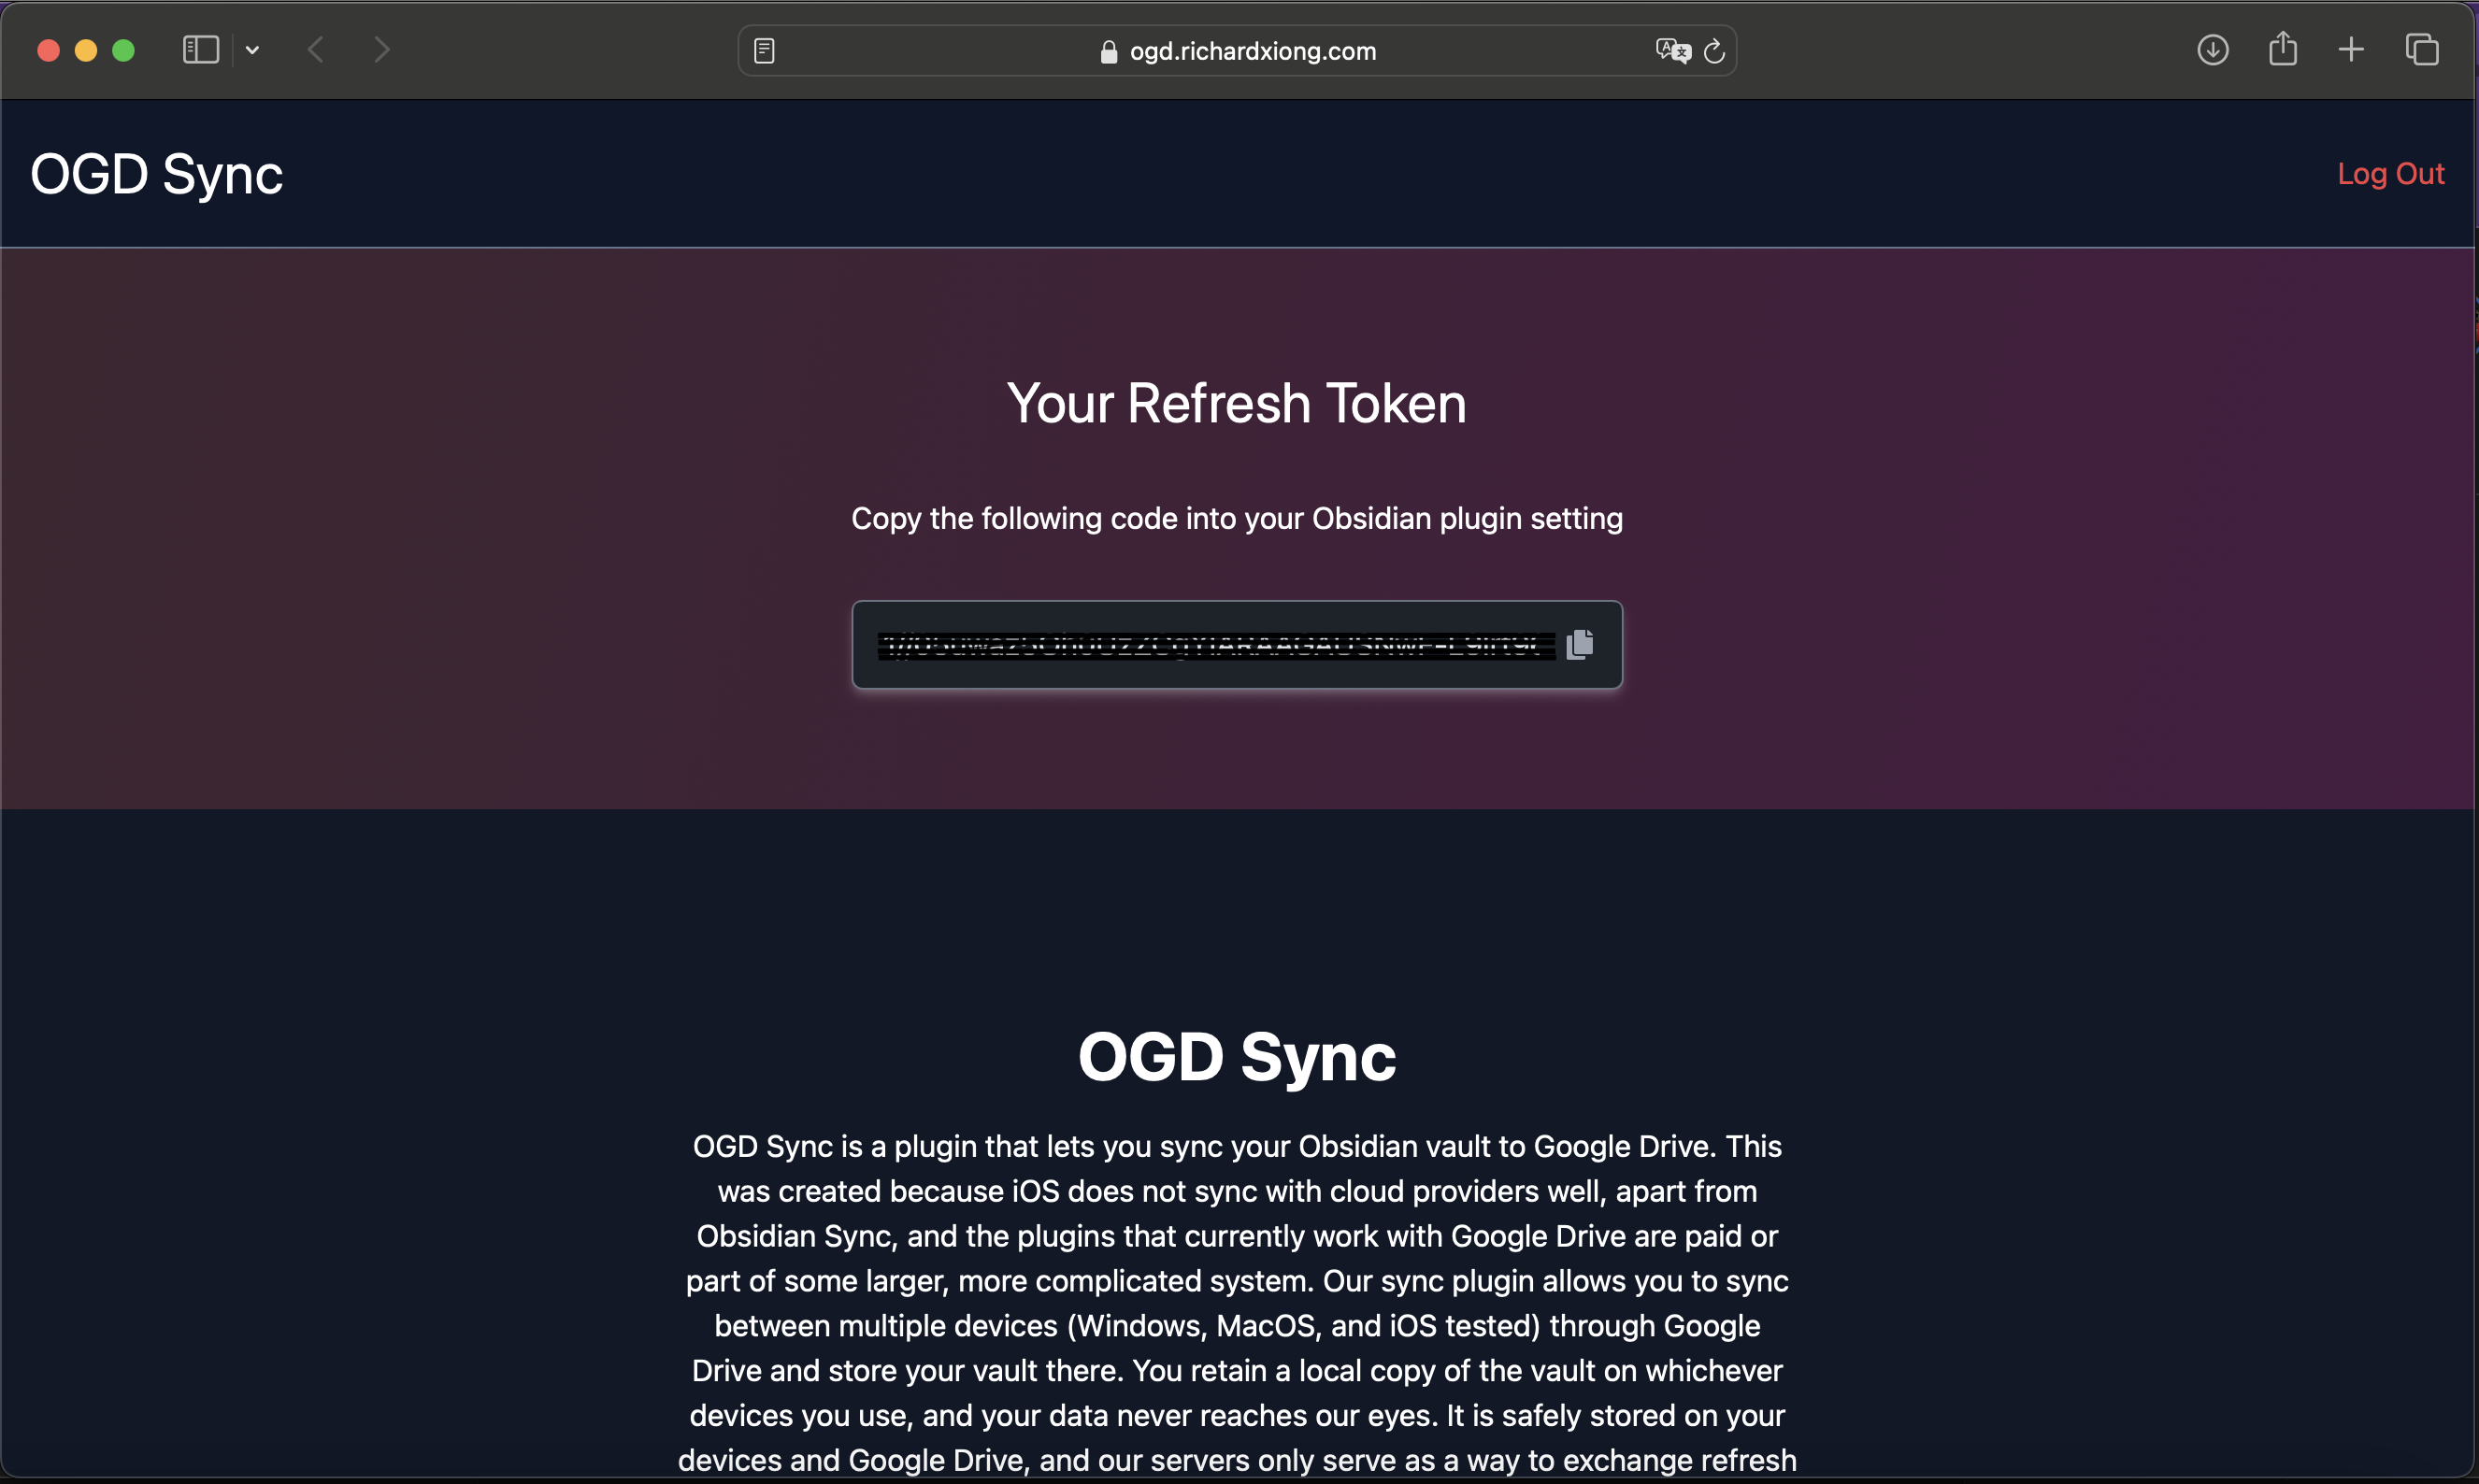
Task: Copy the refresh token with clipboard icon
Action: coord(1580,644)
